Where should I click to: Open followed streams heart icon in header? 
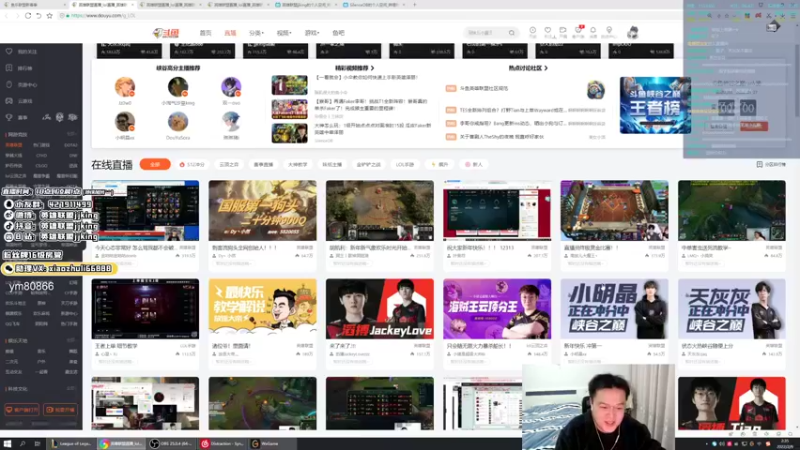pyautogui.click(x=548, y=32)
